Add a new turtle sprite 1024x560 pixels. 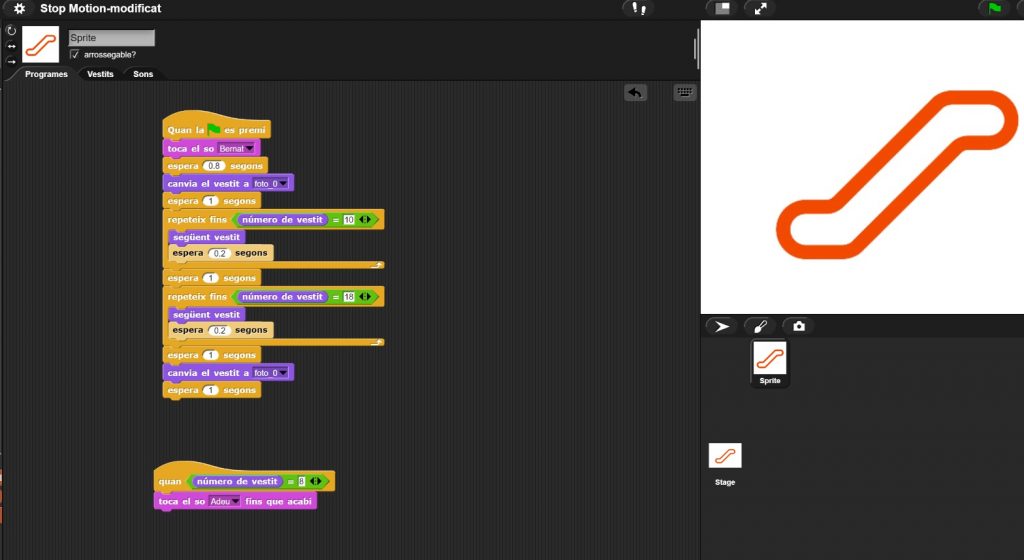pos(720,326)
